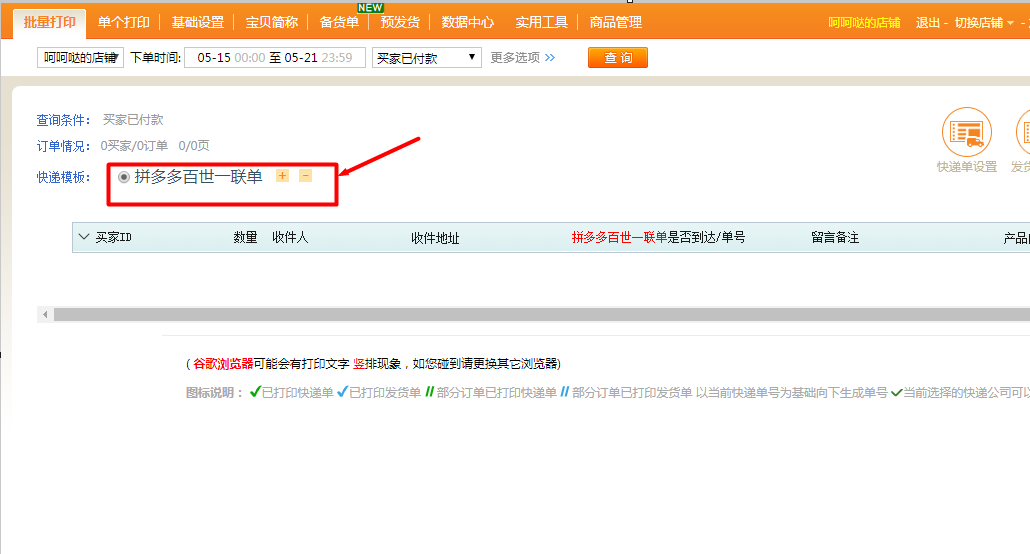This screenshot has height=554, width=1030.
Task: Click the 快递单设置 express waybill settings icon
Action: point(966,132)
